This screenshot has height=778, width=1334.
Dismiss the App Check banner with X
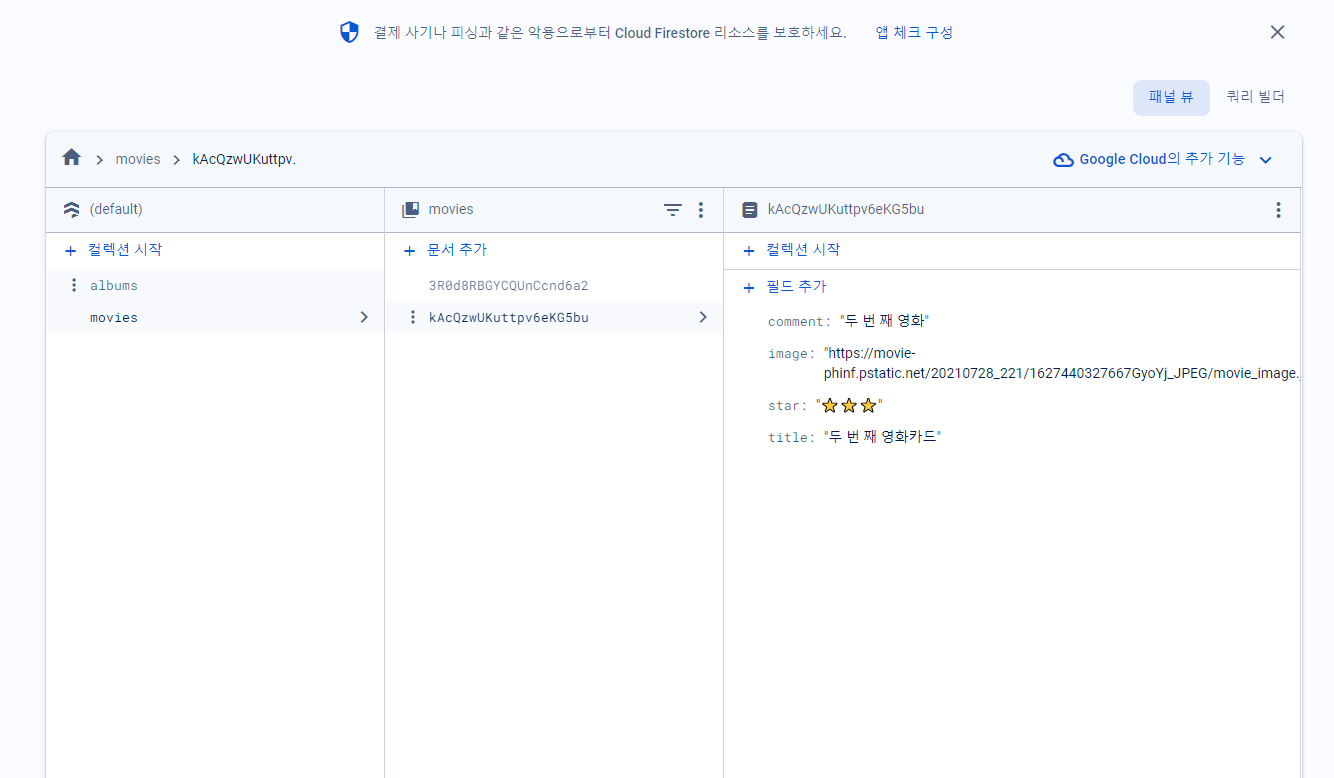tap(1277, 32)
